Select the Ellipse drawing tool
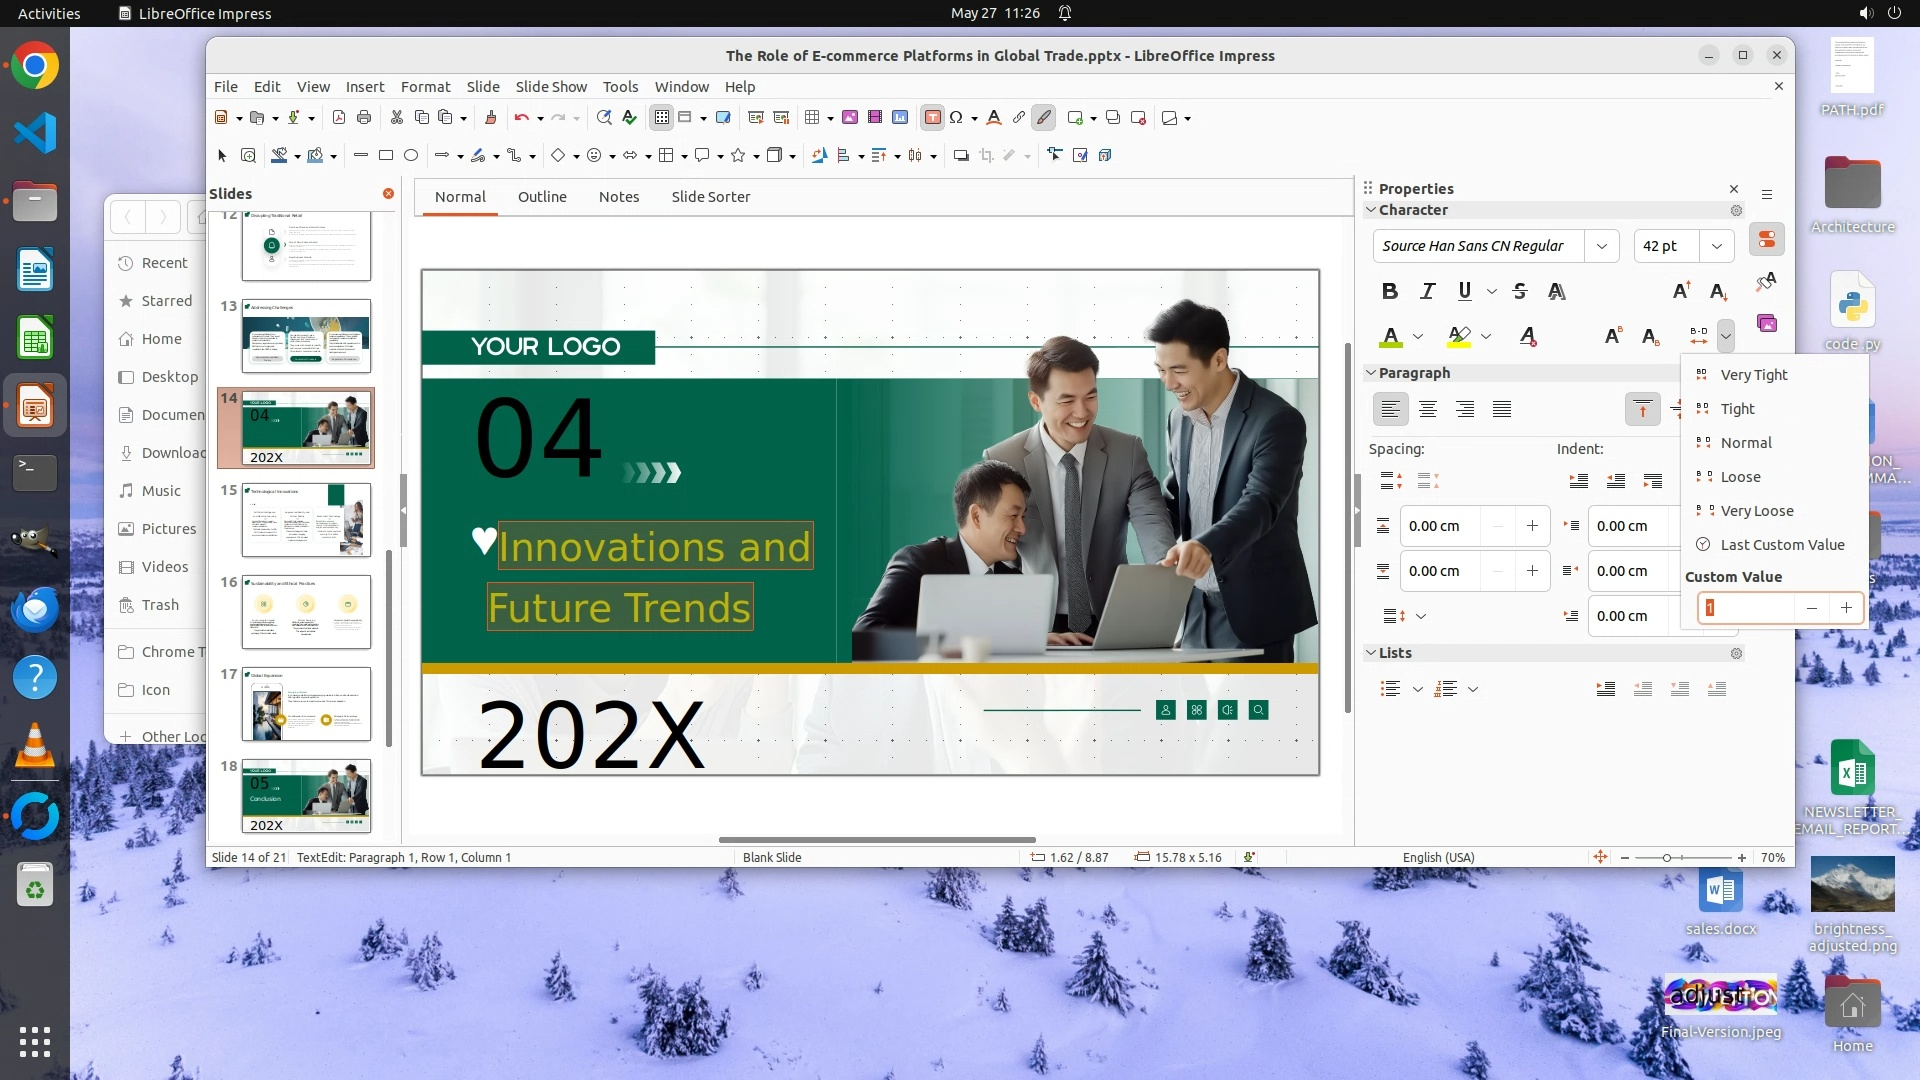 (x=410, y=155)
